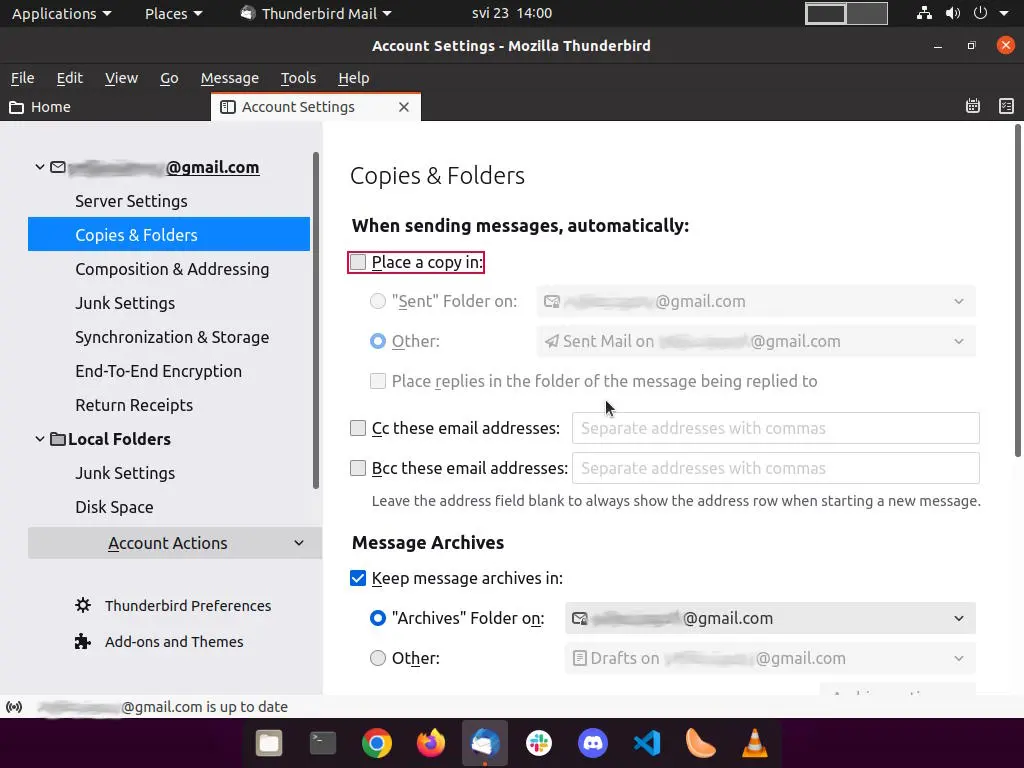Open the Sent Mail on gmail dropdown
The height and width of the screenshot is (768, 1024).
[756, 341]
